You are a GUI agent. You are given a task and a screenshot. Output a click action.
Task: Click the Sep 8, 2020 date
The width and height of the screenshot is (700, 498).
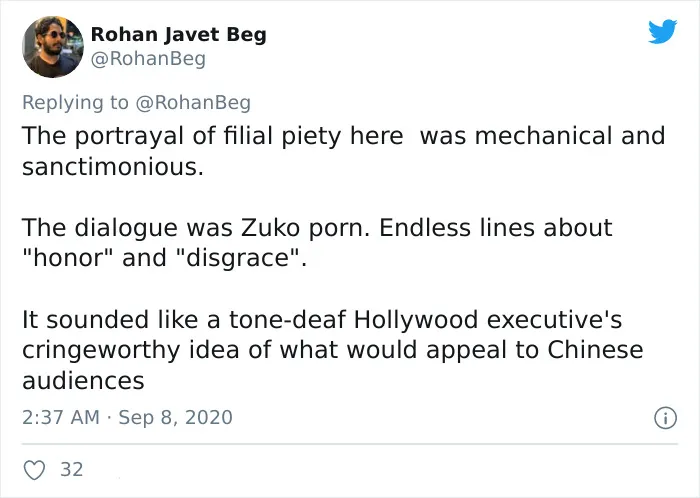click(175, 418)
